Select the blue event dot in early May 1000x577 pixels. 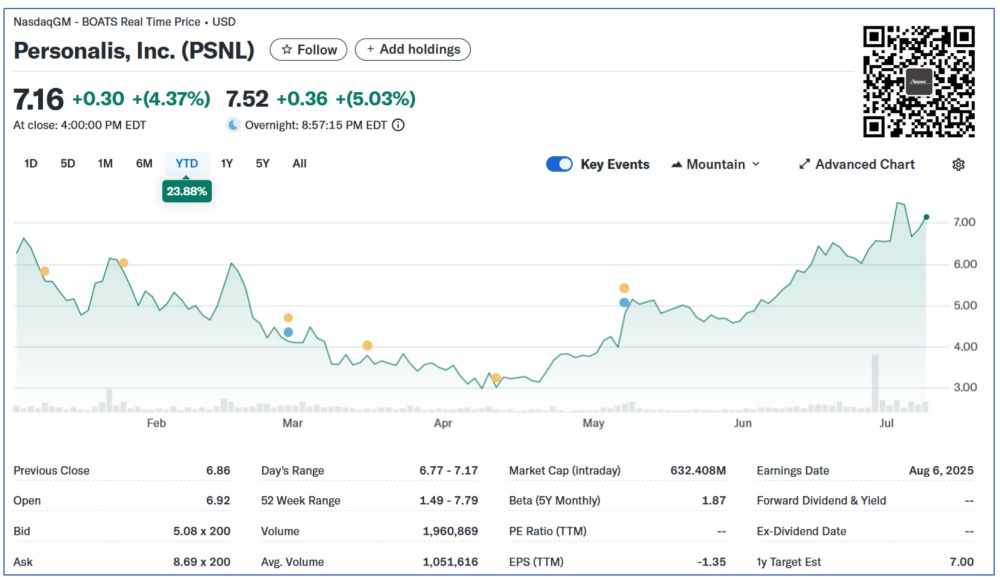click(624, 303)
